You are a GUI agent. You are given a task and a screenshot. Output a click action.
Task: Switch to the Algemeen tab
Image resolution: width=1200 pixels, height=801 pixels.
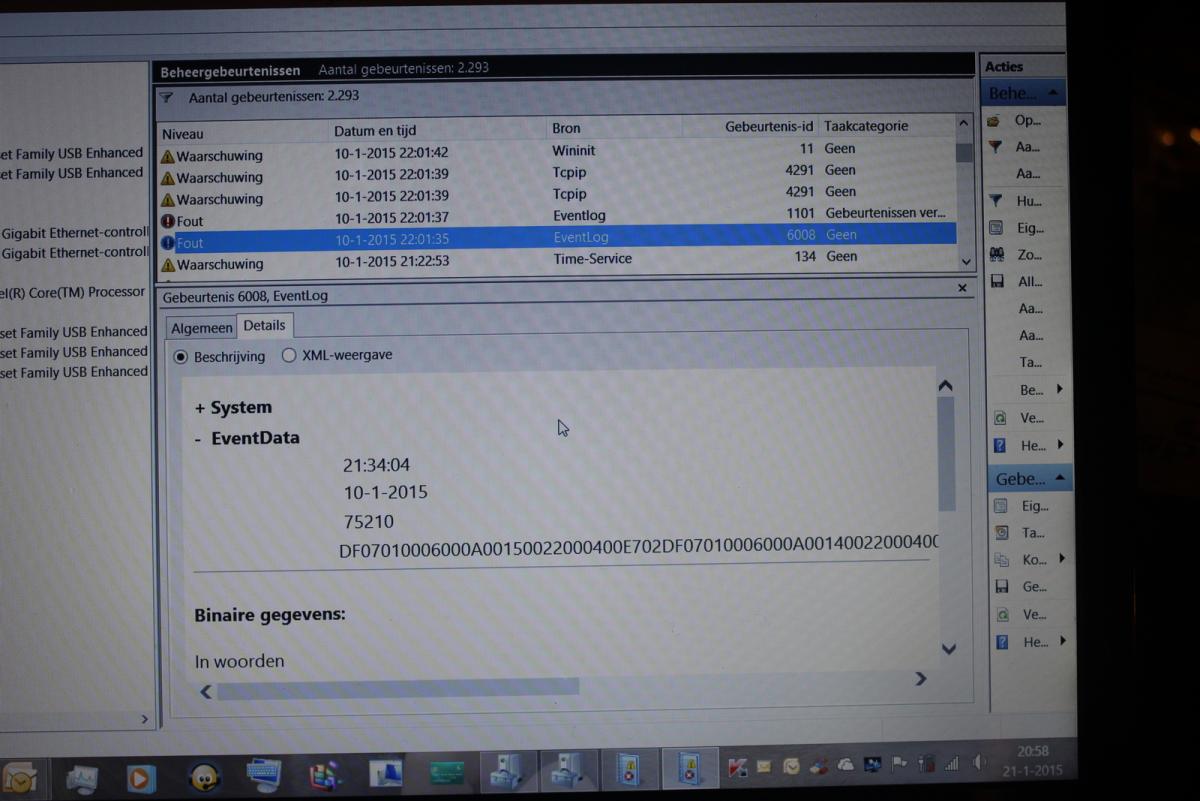201,329
